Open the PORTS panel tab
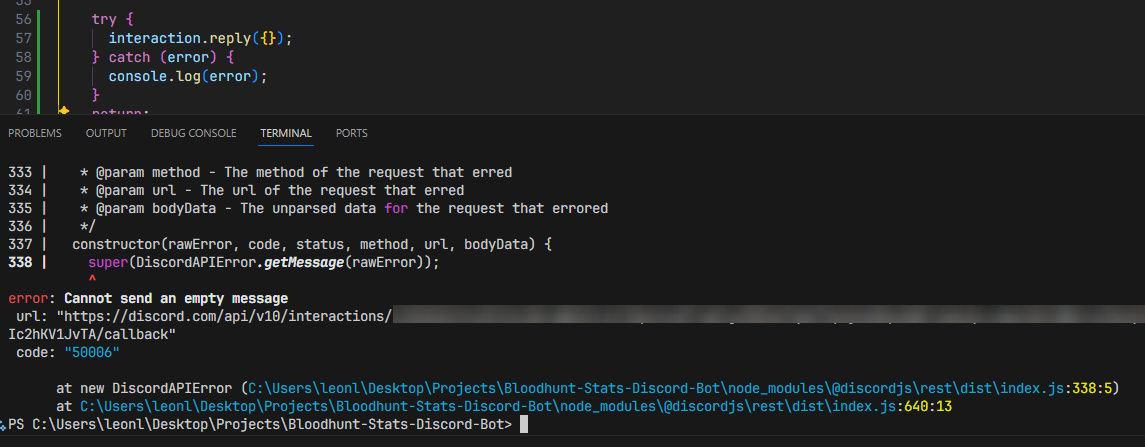 [x=352, y=133]
